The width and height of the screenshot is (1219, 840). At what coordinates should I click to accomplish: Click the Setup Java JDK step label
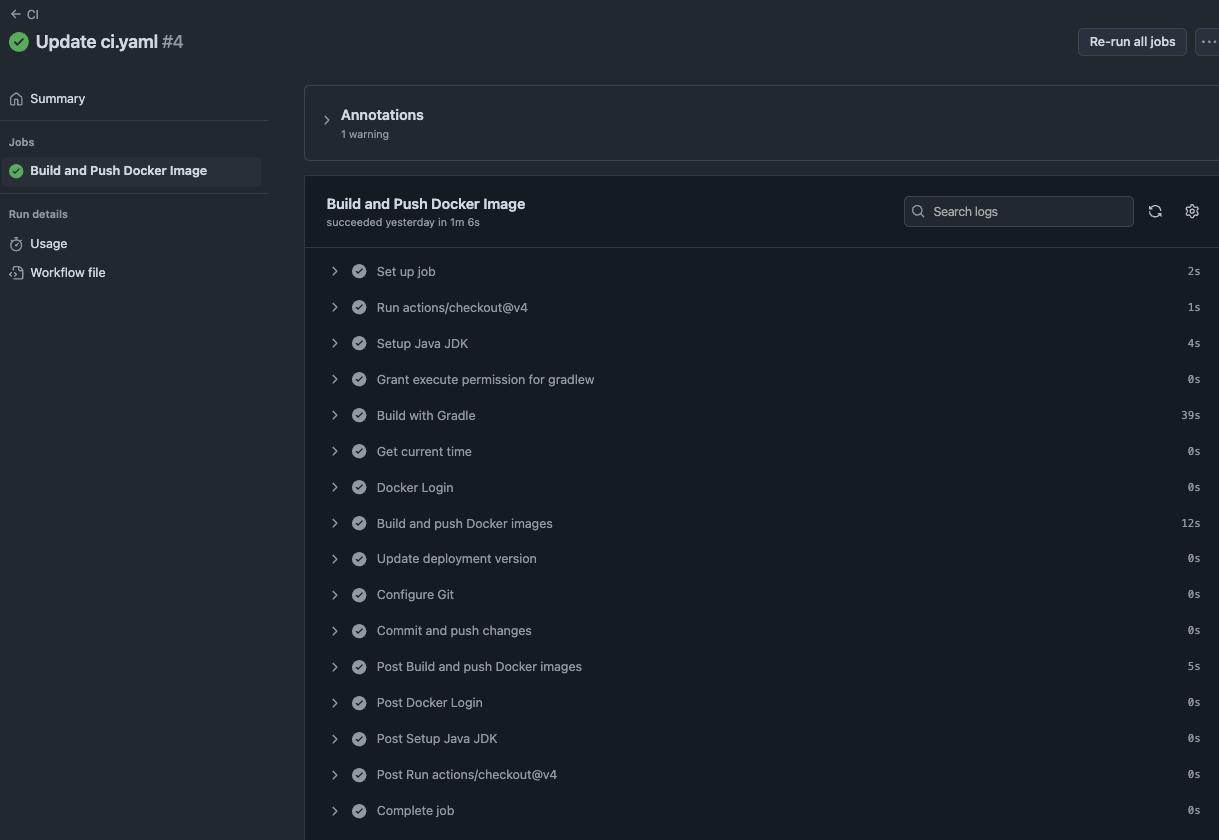coord(422,343)
